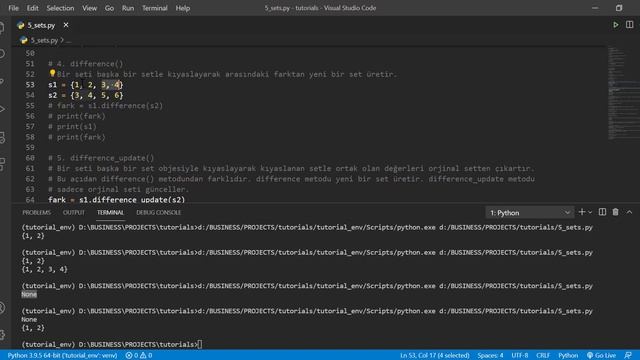This screenshot has width=640, height=360.
Task: Switch to the PROBLEMS panel tab
Action: pyautogui.click(x=36, y=213)
